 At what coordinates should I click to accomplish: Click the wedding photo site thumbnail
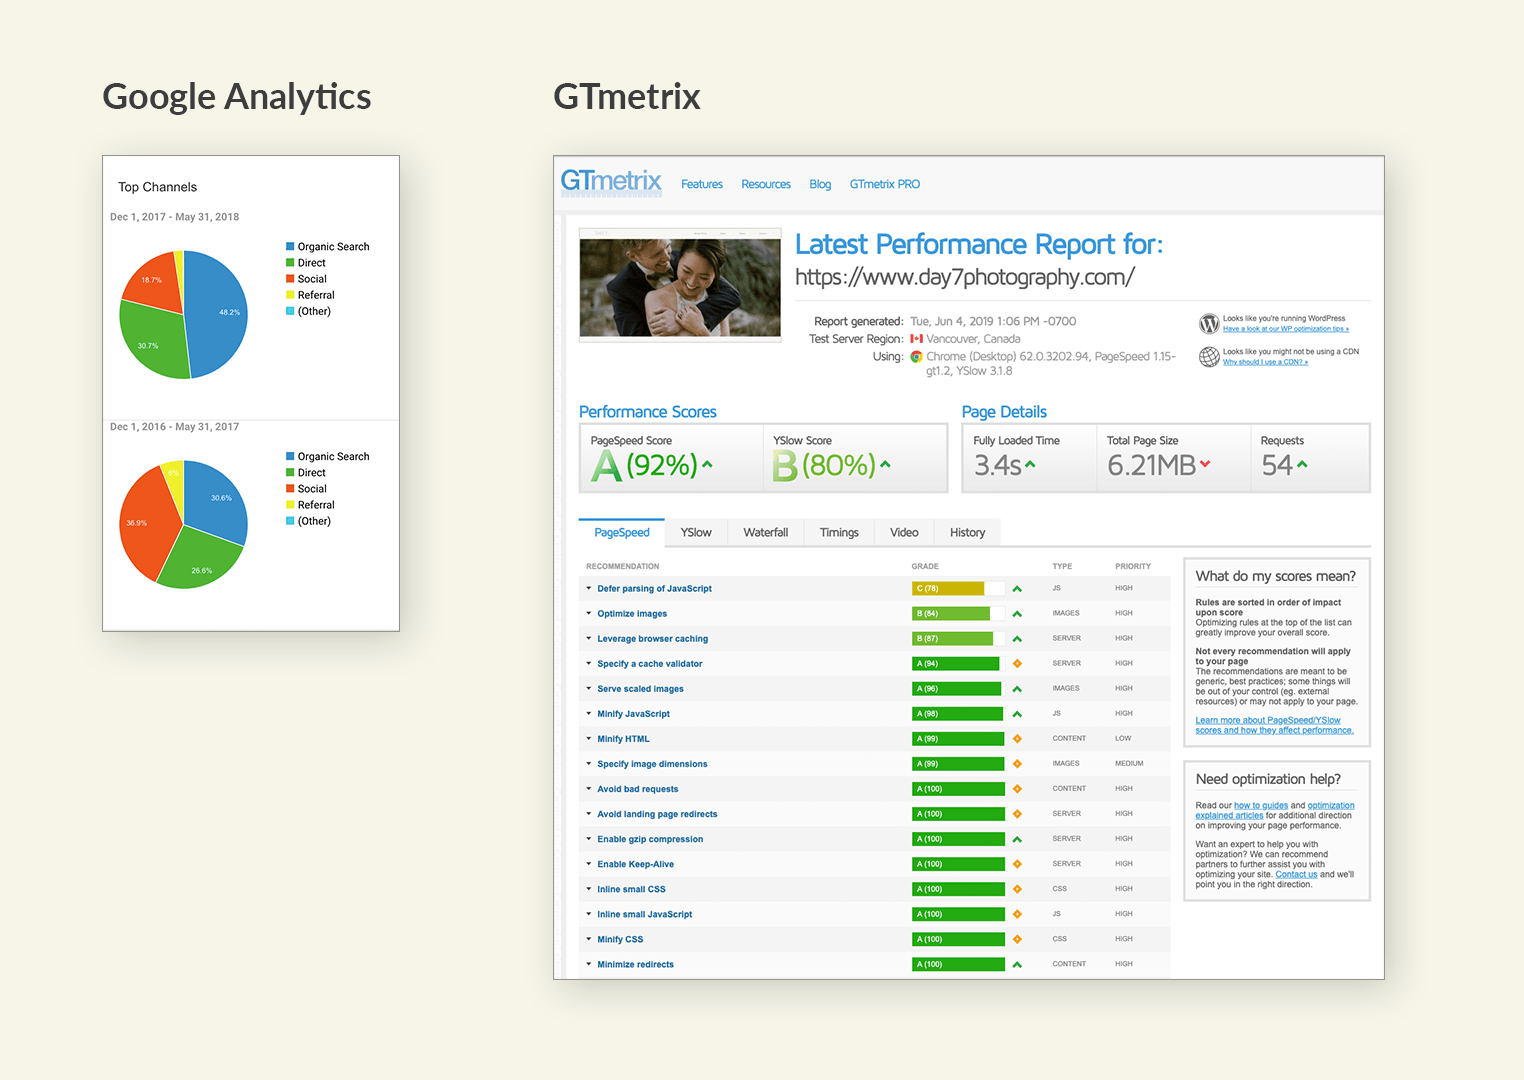click(x=680, y=285)
